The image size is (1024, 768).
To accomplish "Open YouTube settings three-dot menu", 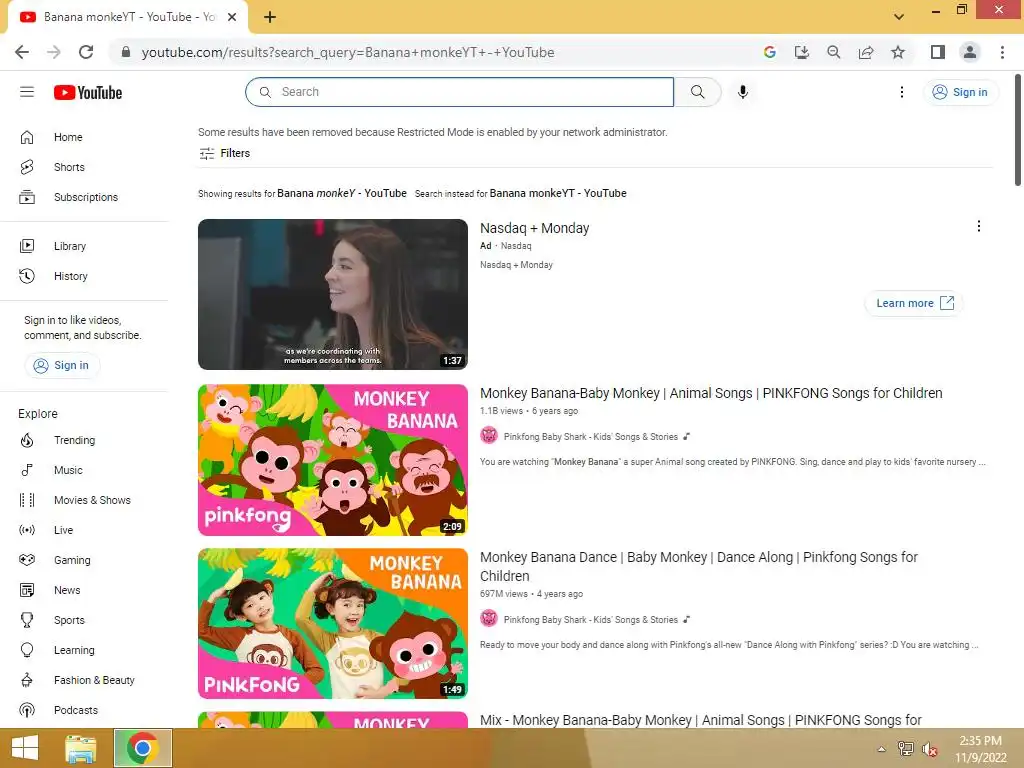I will [902, 92].
